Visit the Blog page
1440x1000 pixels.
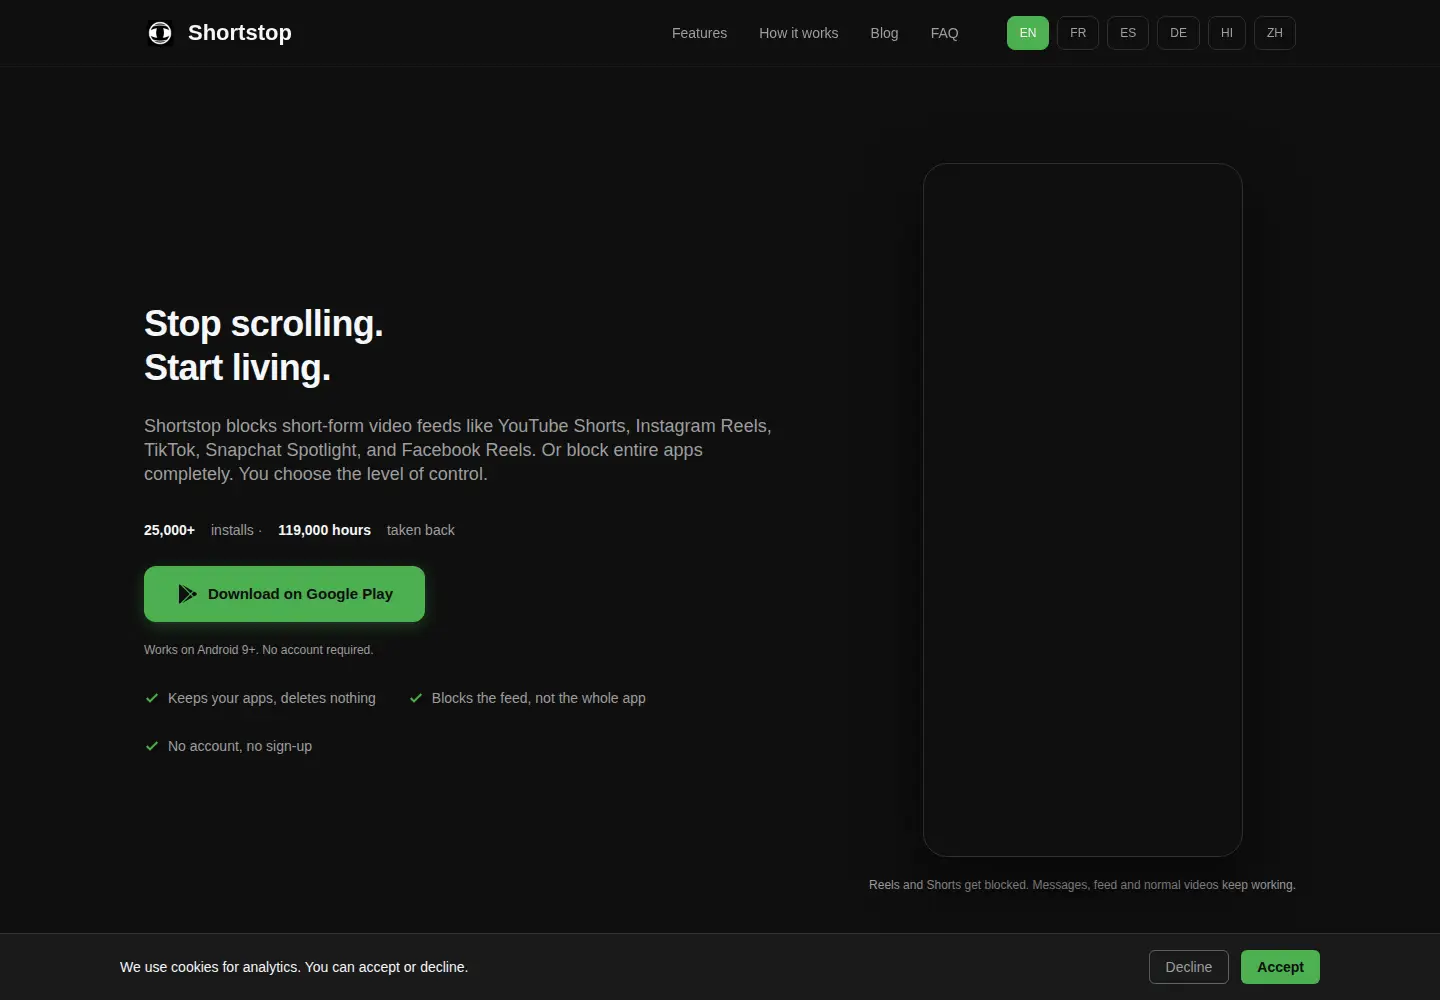click(x=884, y=33)
